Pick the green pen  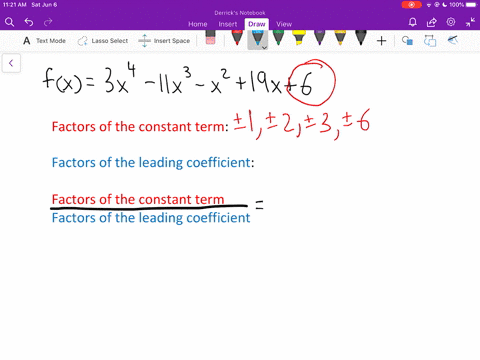278,38
